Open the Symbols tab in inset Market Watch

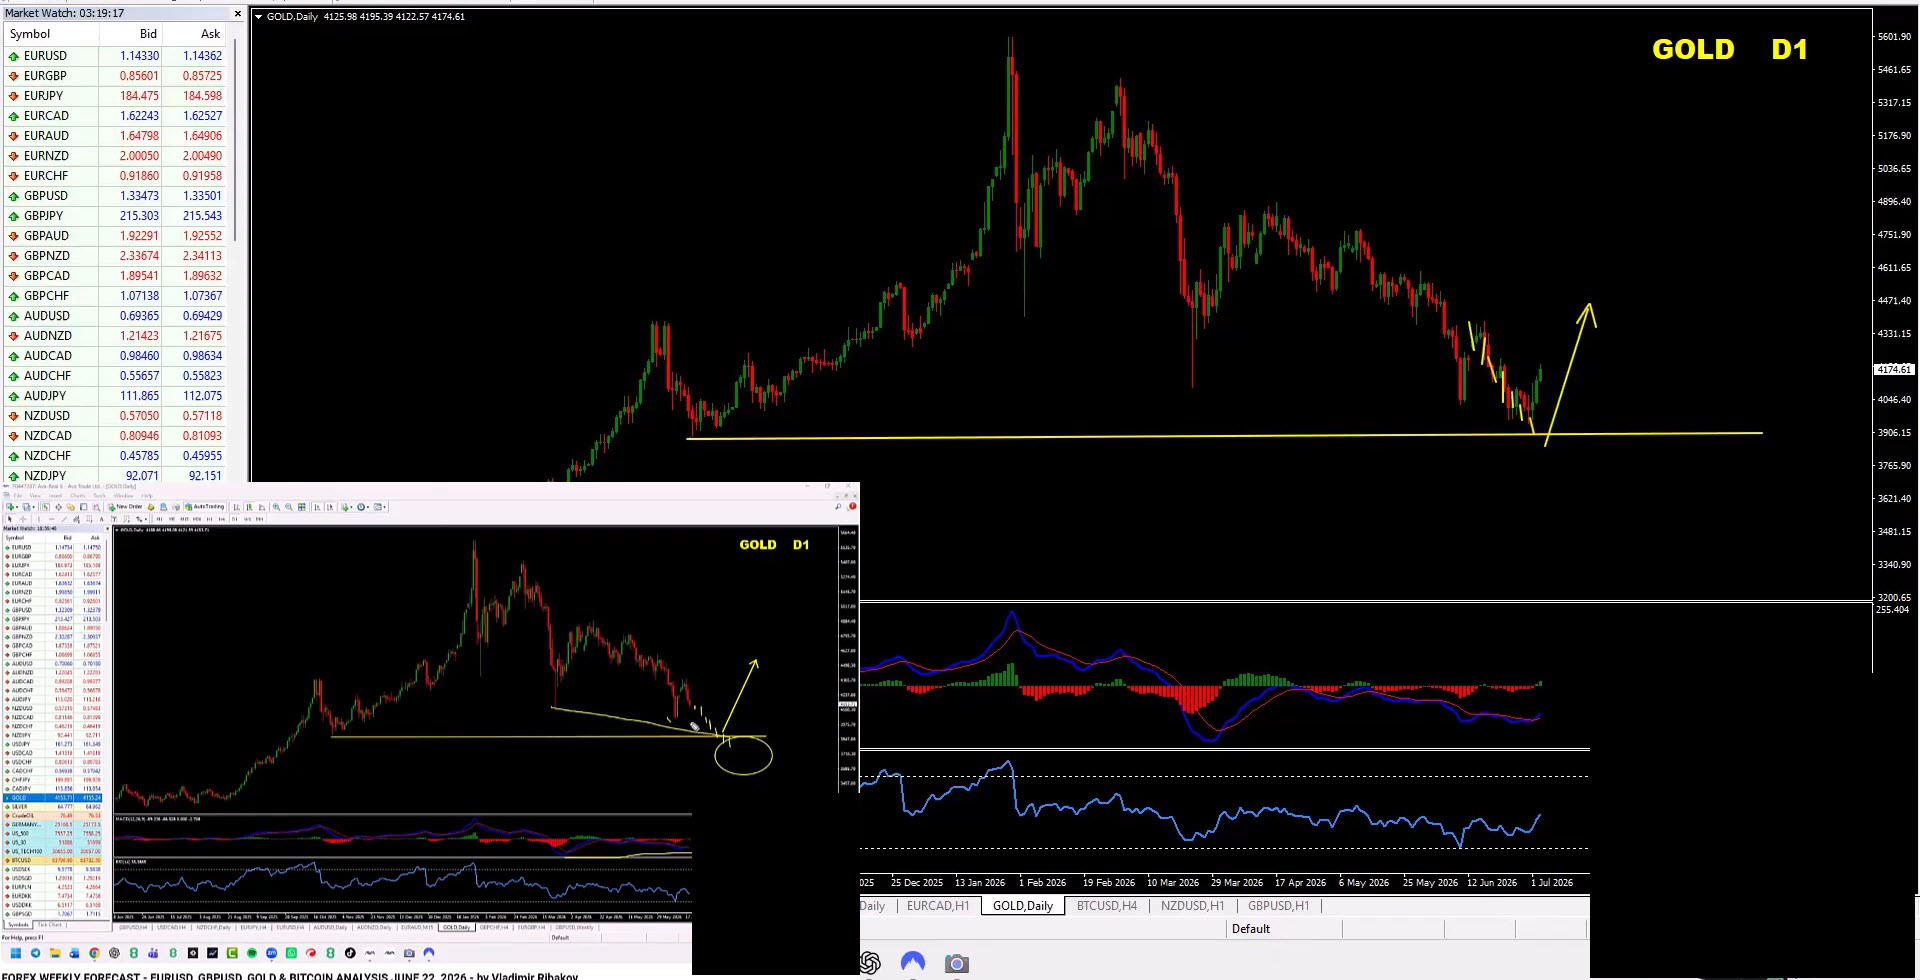[x=18, y=924]
